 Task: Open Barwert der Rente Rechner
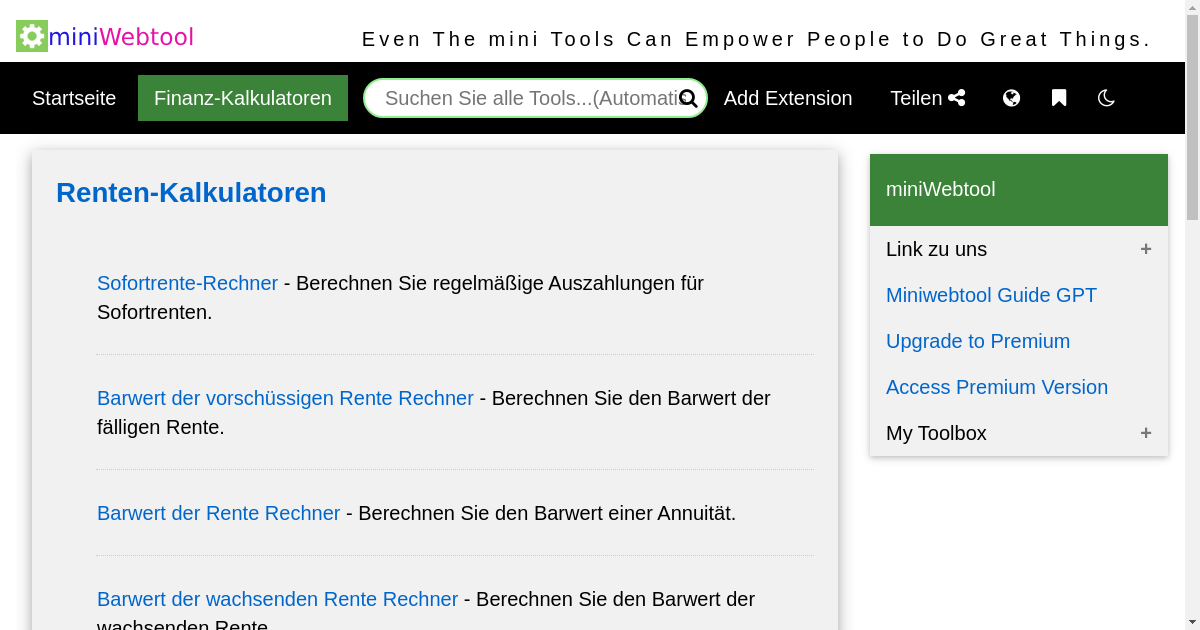(x=218, y=513)
